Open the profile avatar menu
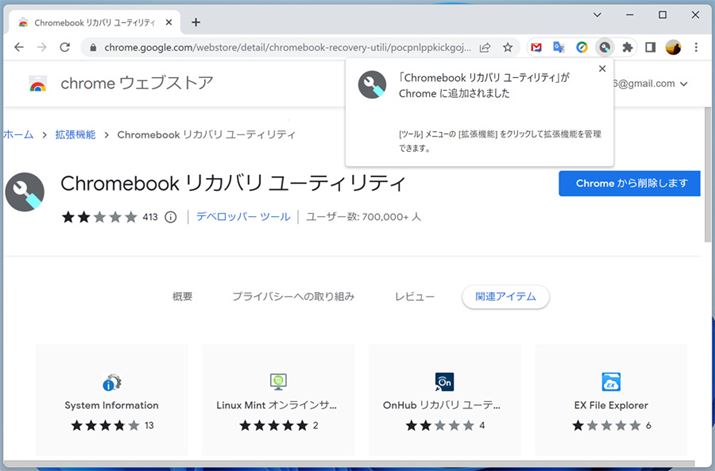This screenshot has height=471, width=715. pos(673,47)
